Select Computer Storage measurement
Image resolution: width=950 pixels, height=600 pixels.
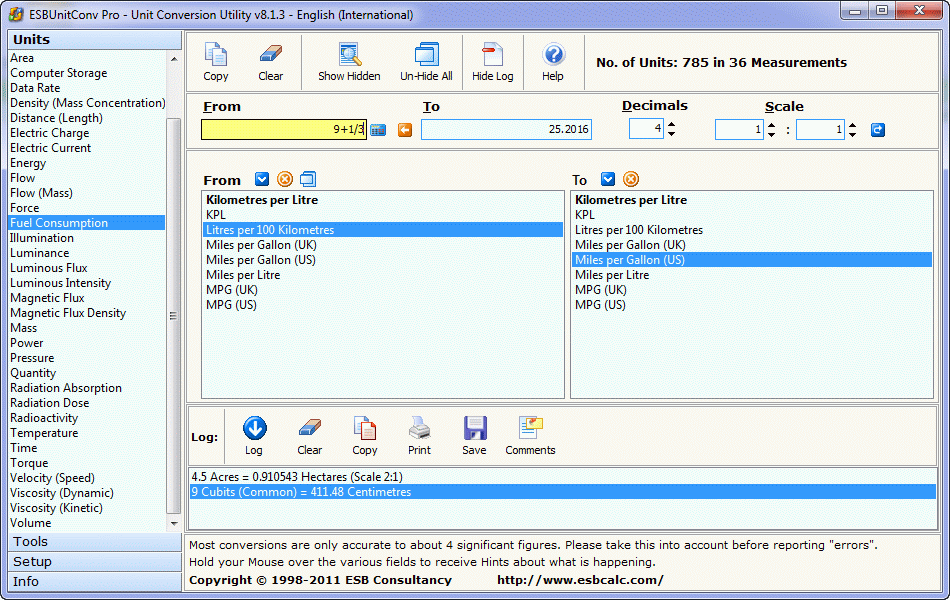pos(58,73)
